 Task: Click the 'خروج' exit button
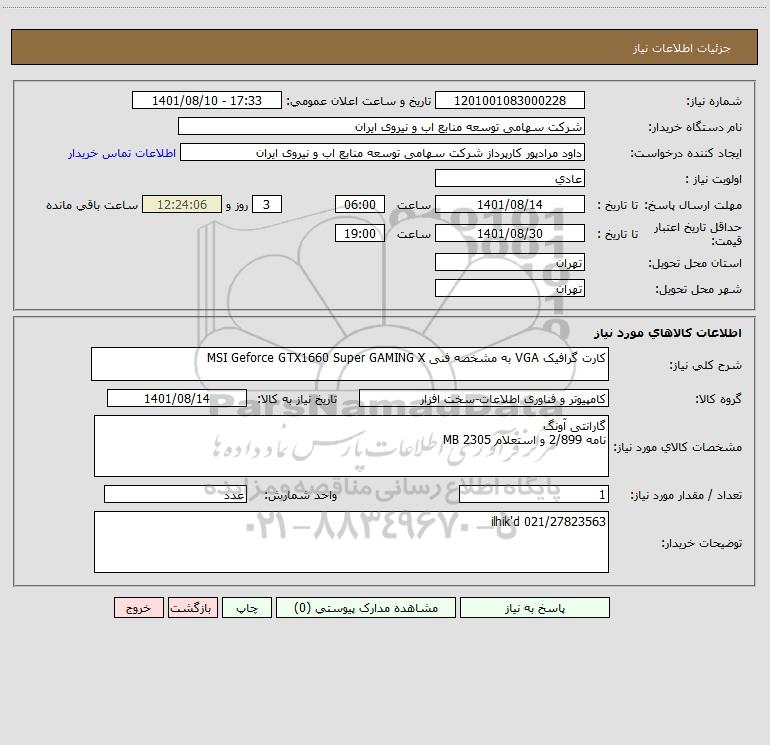pyautogui.click(x=138, y=607)
